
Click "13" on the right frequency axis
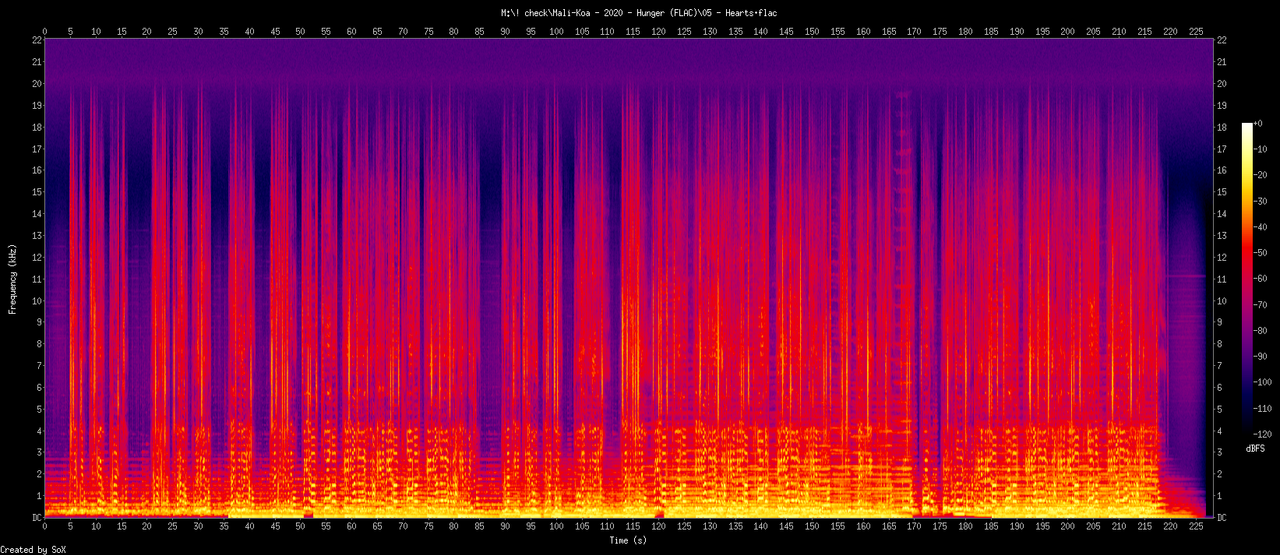click(1223, 235)
